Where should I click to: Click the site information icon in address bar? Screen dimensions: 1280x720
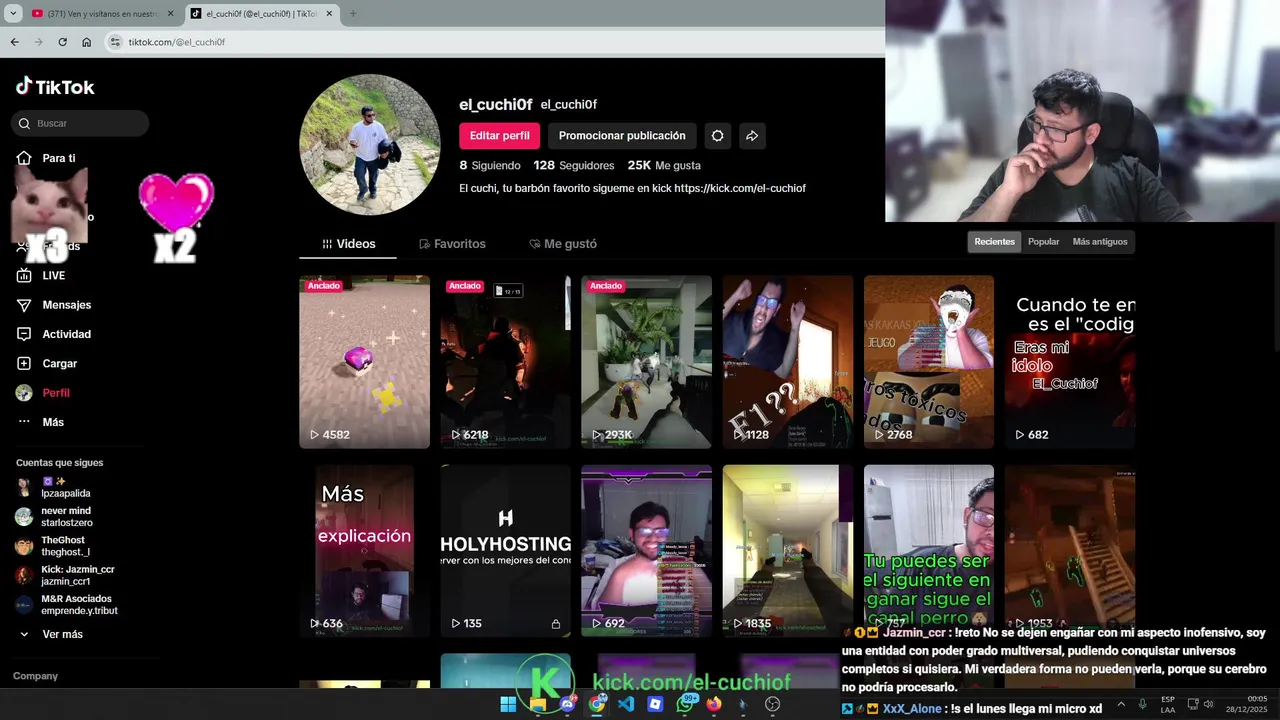coord(115,42)
